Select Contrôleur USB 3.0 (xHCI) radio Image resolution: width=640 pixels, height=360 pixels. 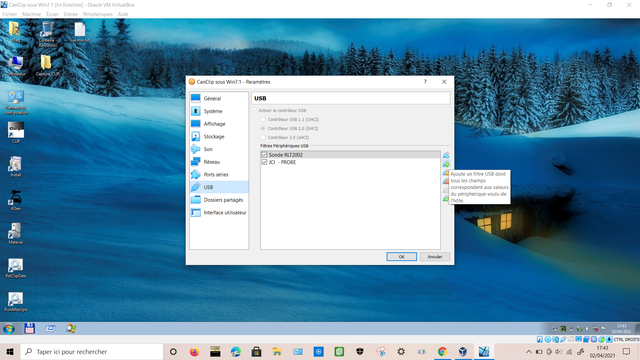click(x=263, y=138)
